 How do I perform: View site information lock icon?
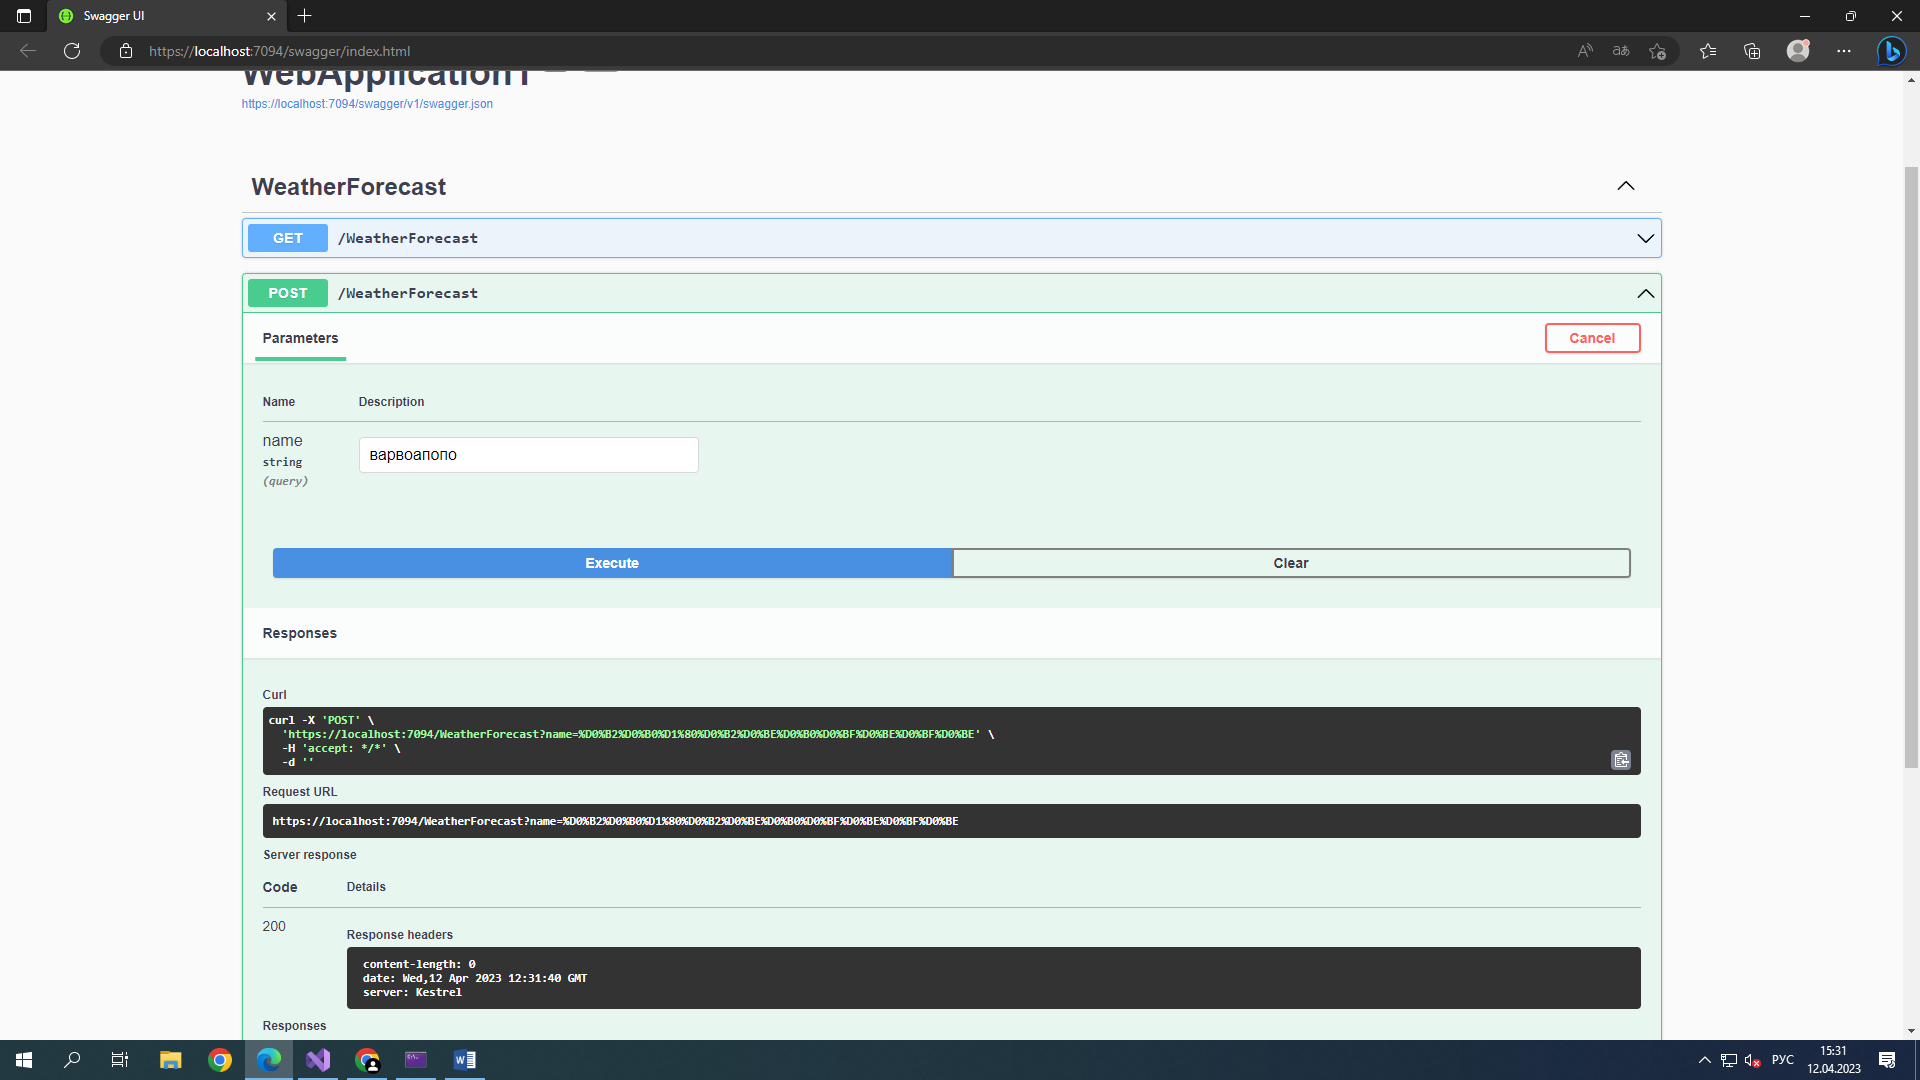tap(126, 51)
